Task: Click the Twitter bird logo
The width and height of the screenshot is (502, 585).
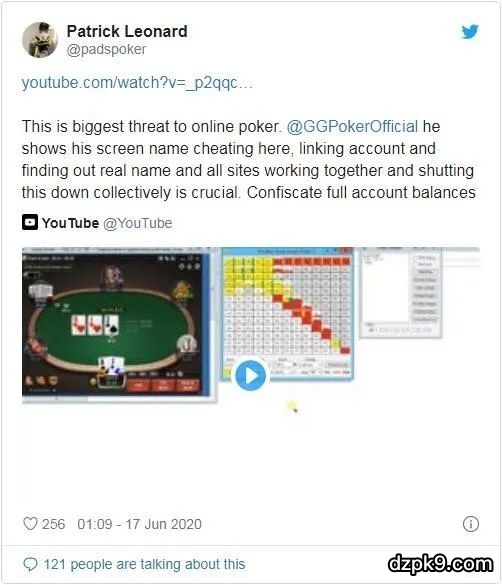Action: [470, 32]
